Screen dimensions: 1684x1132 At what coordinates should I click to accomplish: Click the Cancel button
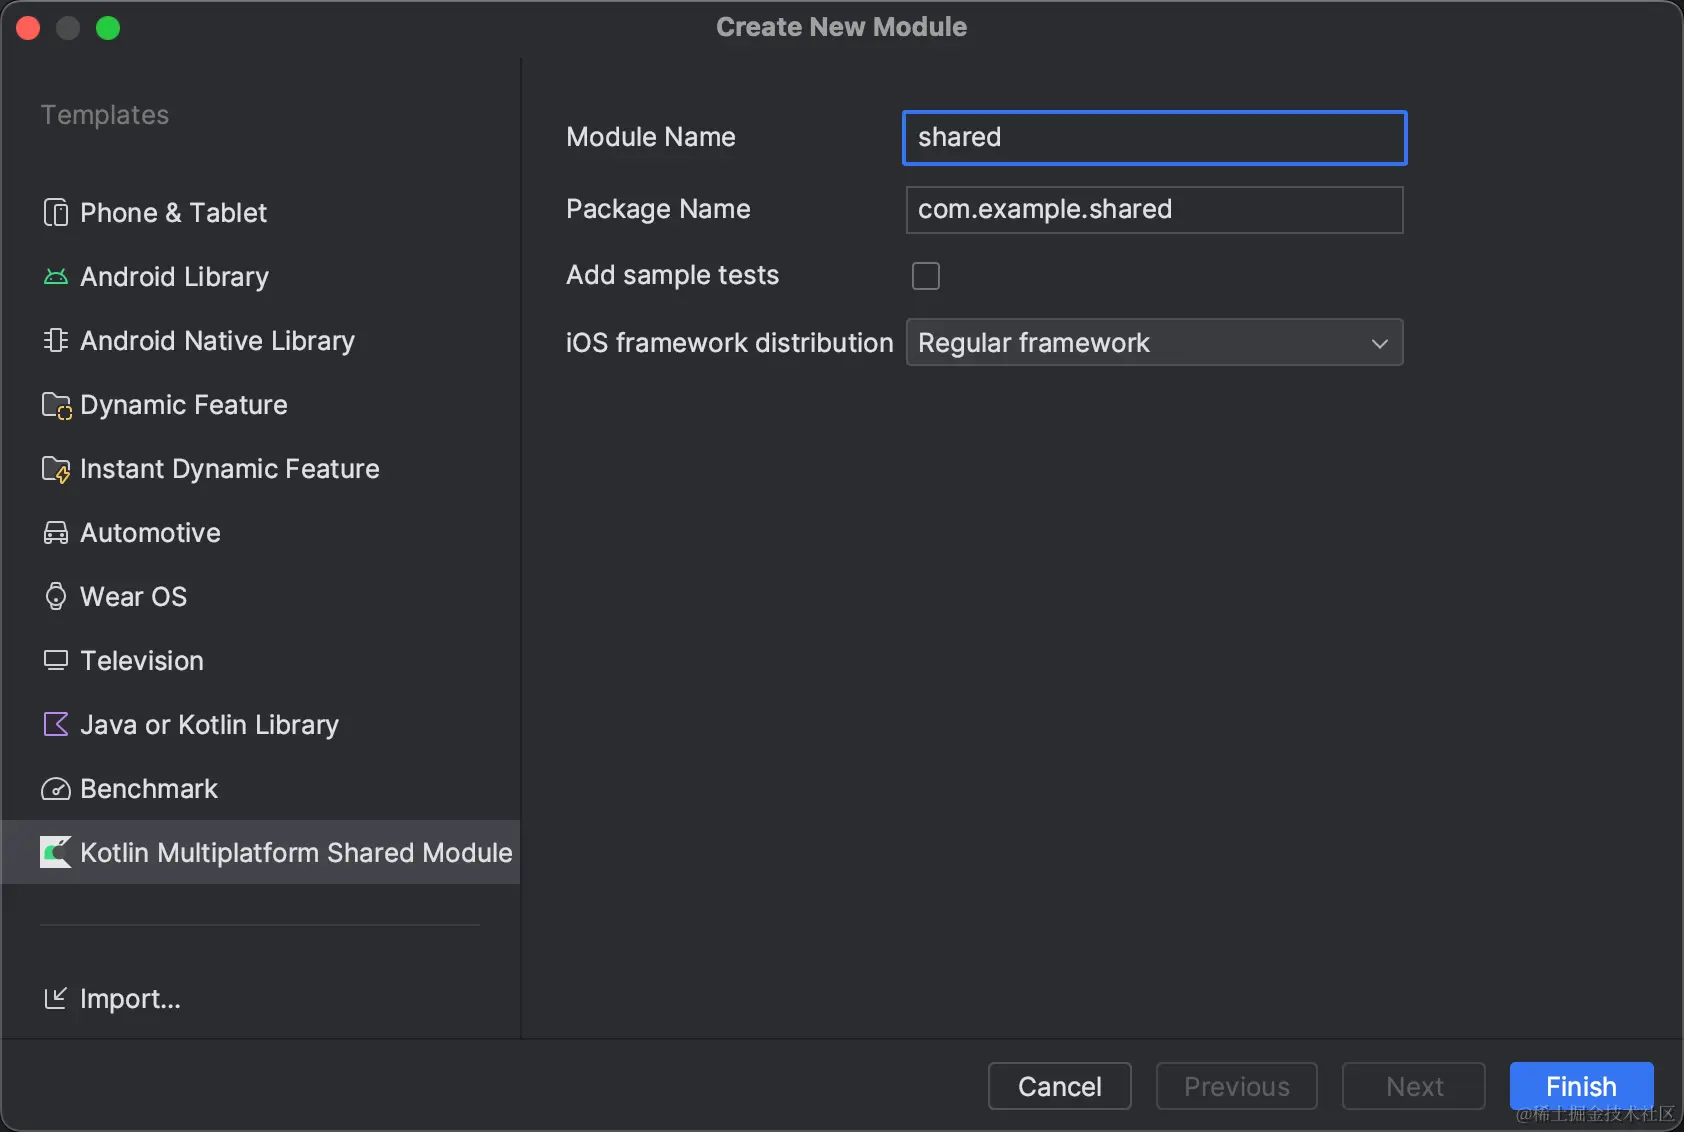1059,1086
